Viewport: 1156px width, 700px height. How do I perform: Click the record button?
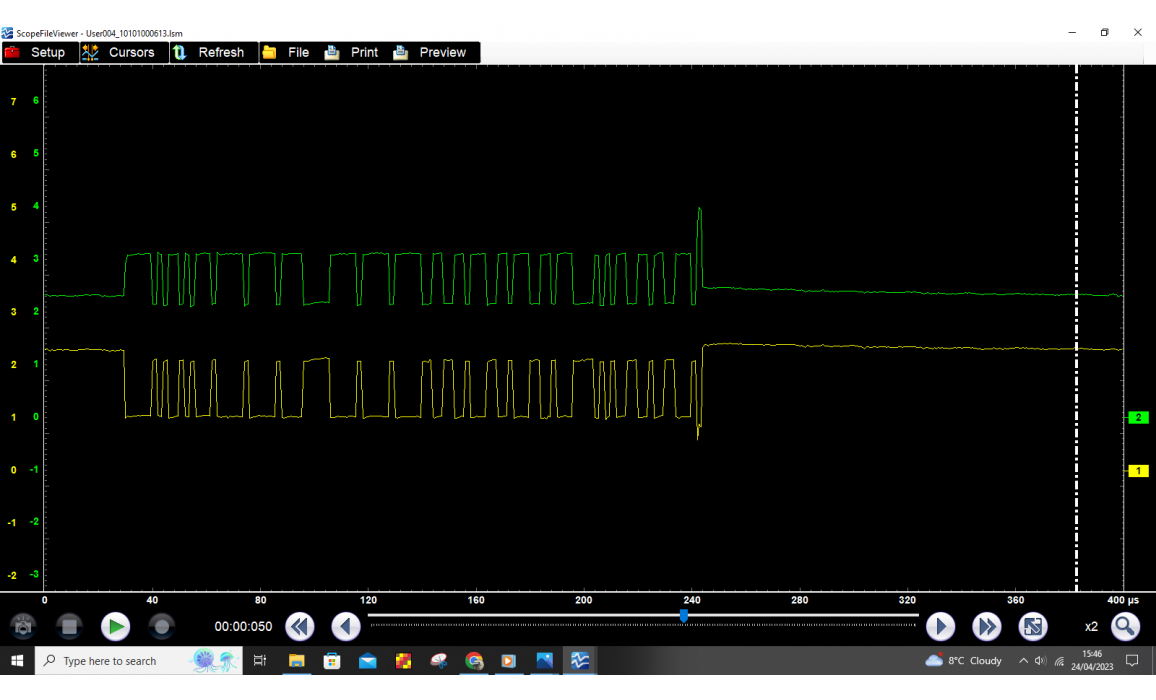click(161, 626)
